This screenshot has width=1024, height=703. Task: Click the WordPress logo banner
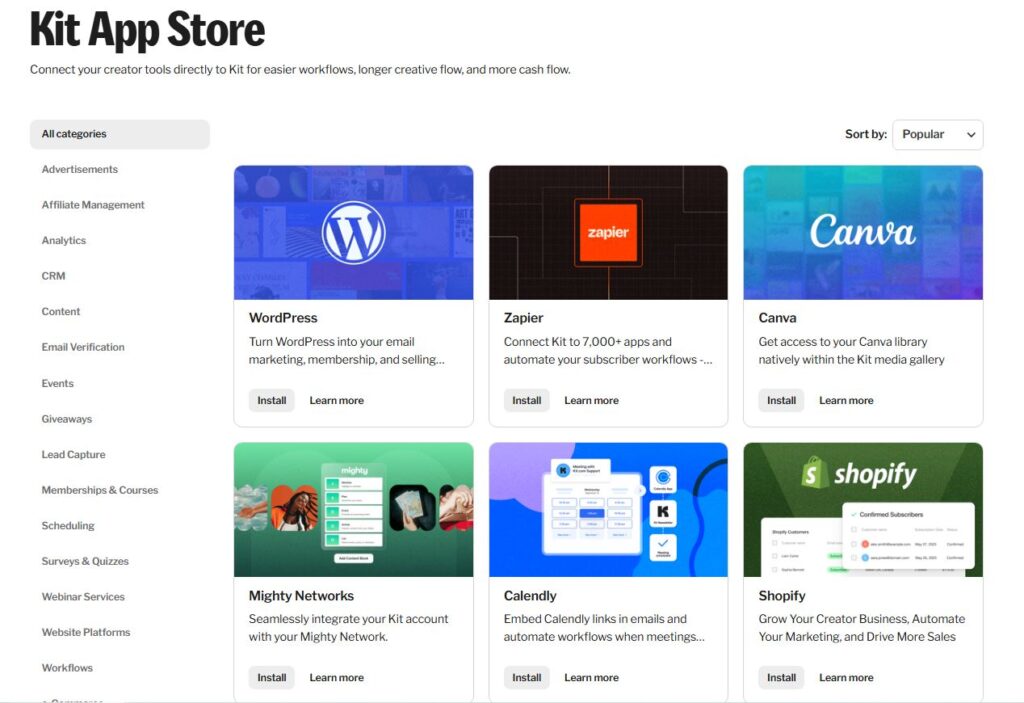pyautogui.click(x=353, y=233)
